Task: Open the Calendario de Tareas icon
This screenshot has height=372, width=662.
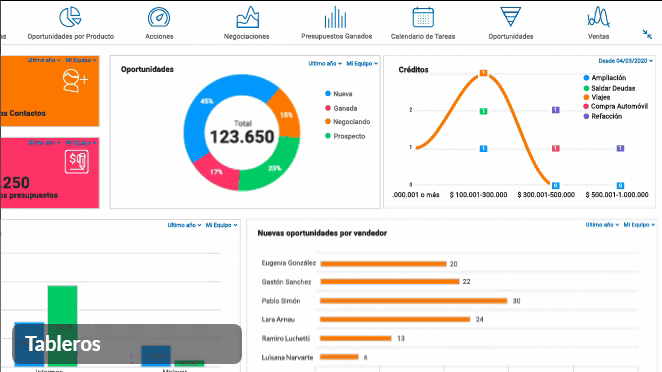Action: [423, 17]
